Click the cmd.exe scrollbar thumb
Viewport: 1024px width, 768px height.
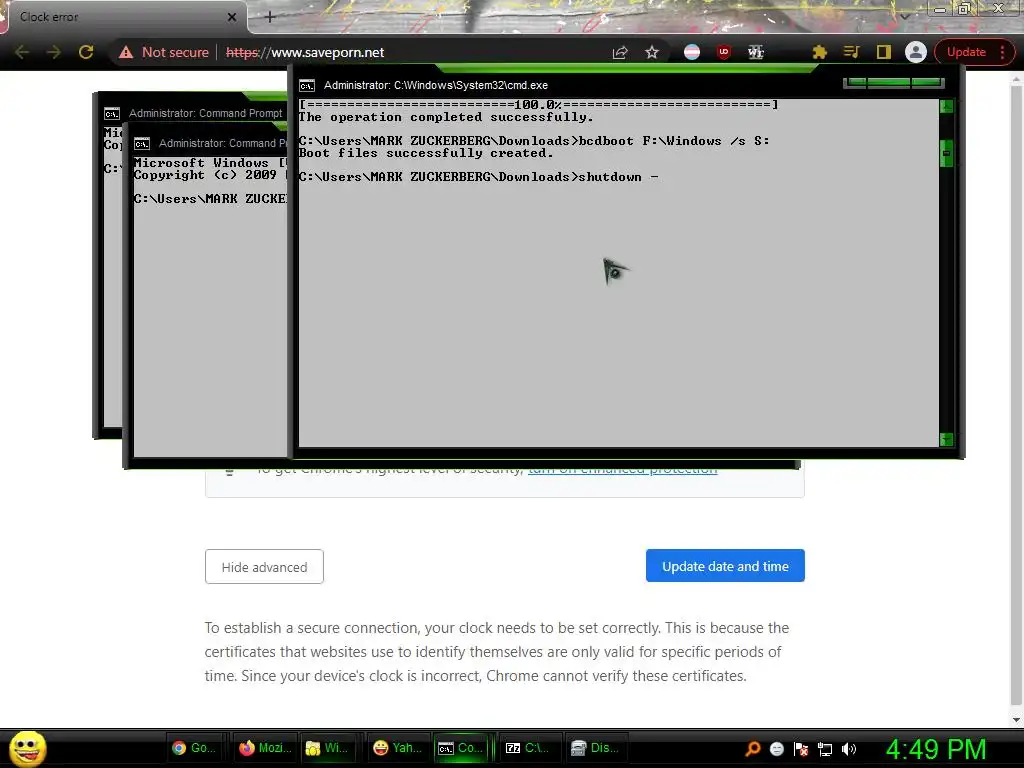(946, 153)
